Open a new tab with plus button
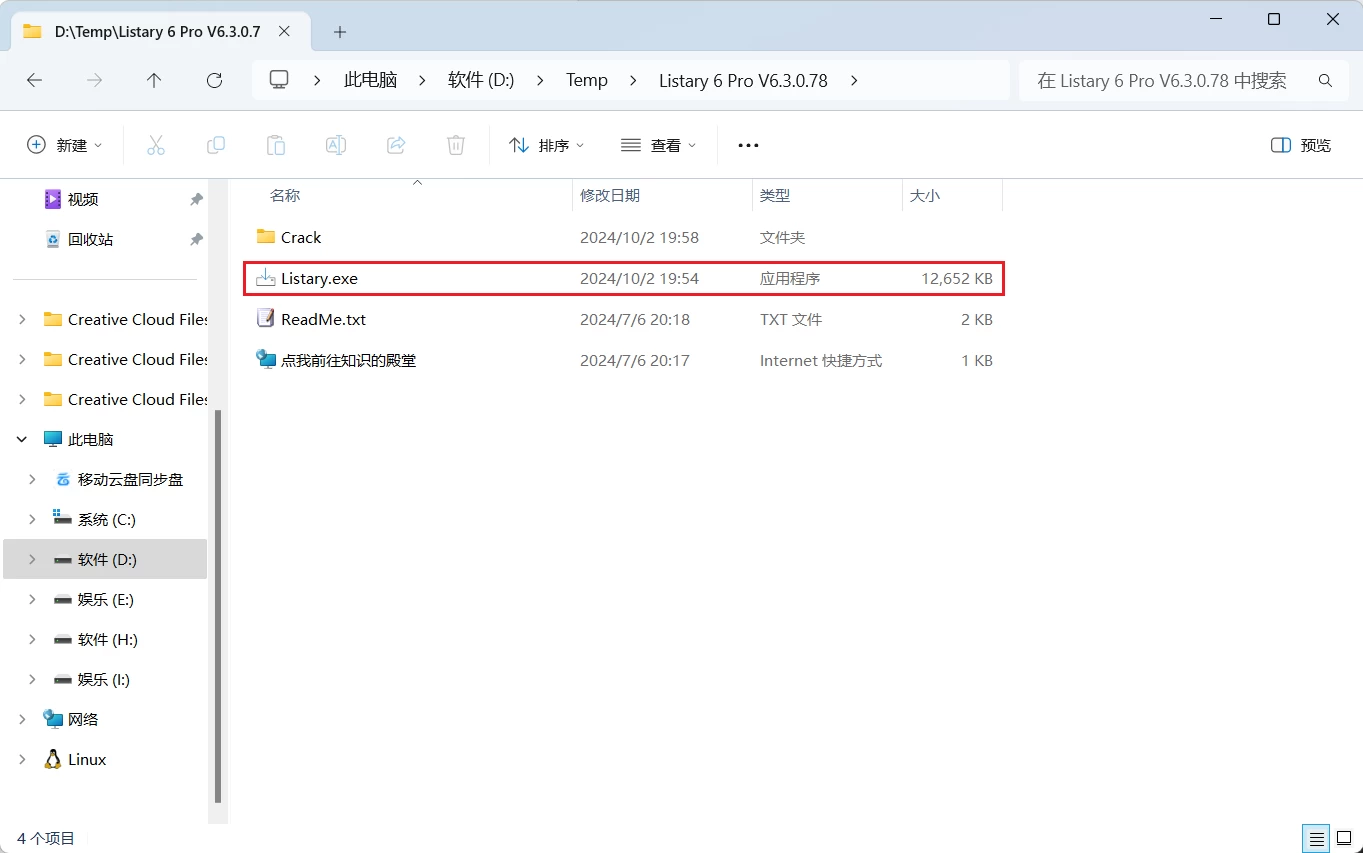The height and width of the screenshot is (853, 1363). [x=340, y=32]
